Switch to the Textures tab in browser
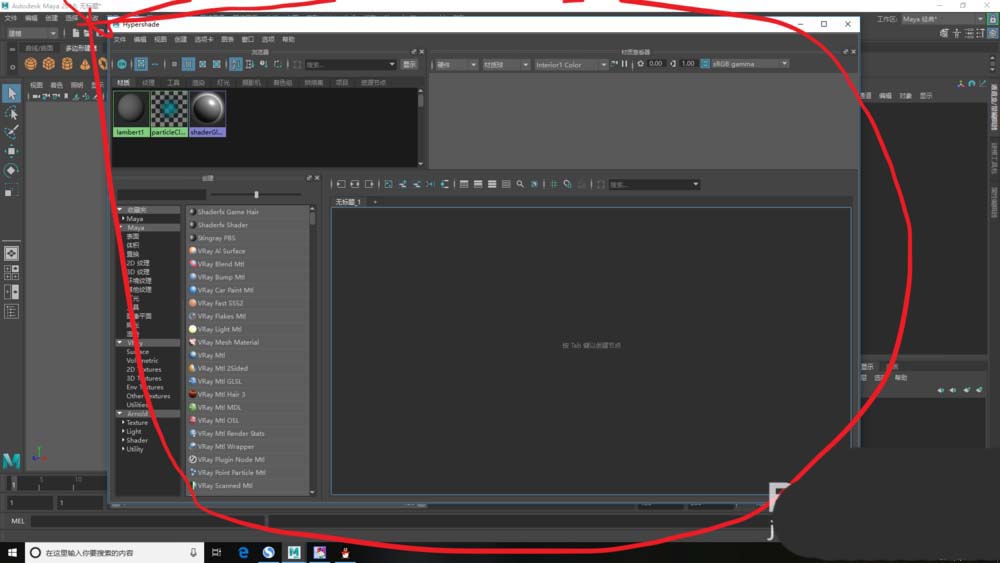The height and width of the screenshot is (563, 1000). coord(149,83)
